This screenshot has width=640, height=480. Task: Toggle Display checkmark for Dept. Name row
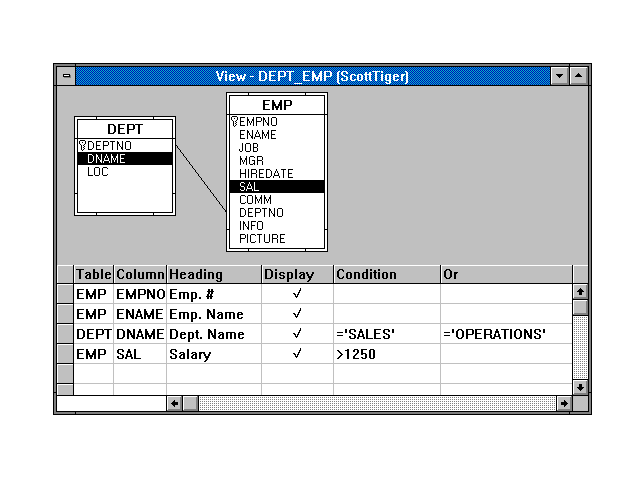coord(297,334)
